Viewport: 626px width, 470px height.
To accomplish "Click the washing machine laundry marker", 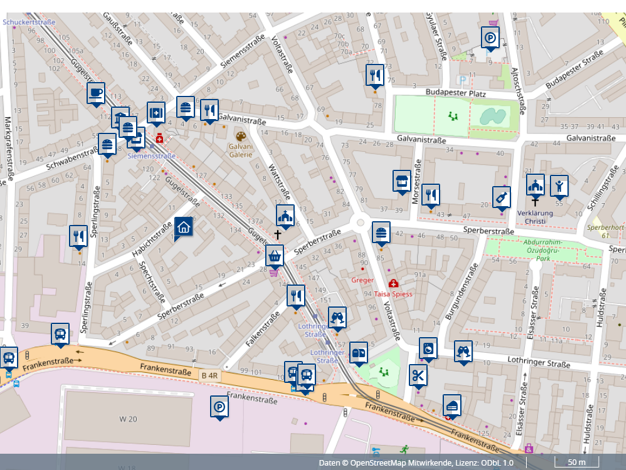I will pos(429,348).
